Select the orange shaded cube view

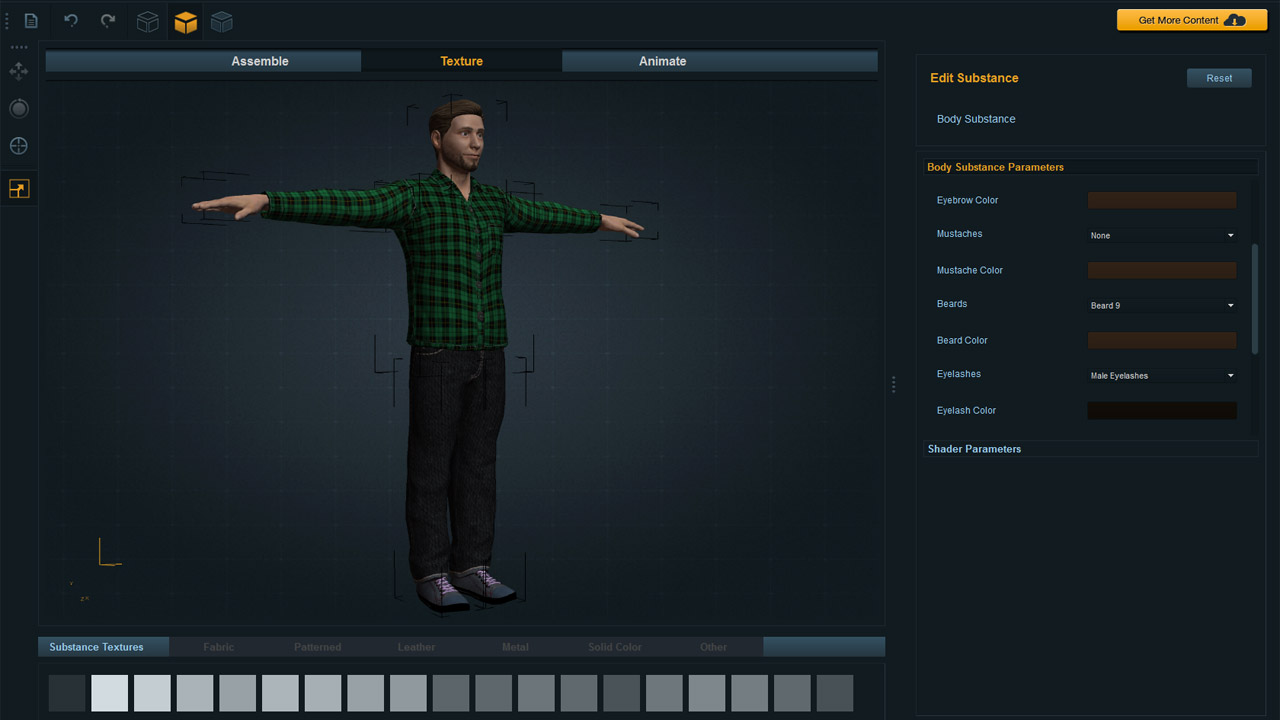(x=185, y=22)
